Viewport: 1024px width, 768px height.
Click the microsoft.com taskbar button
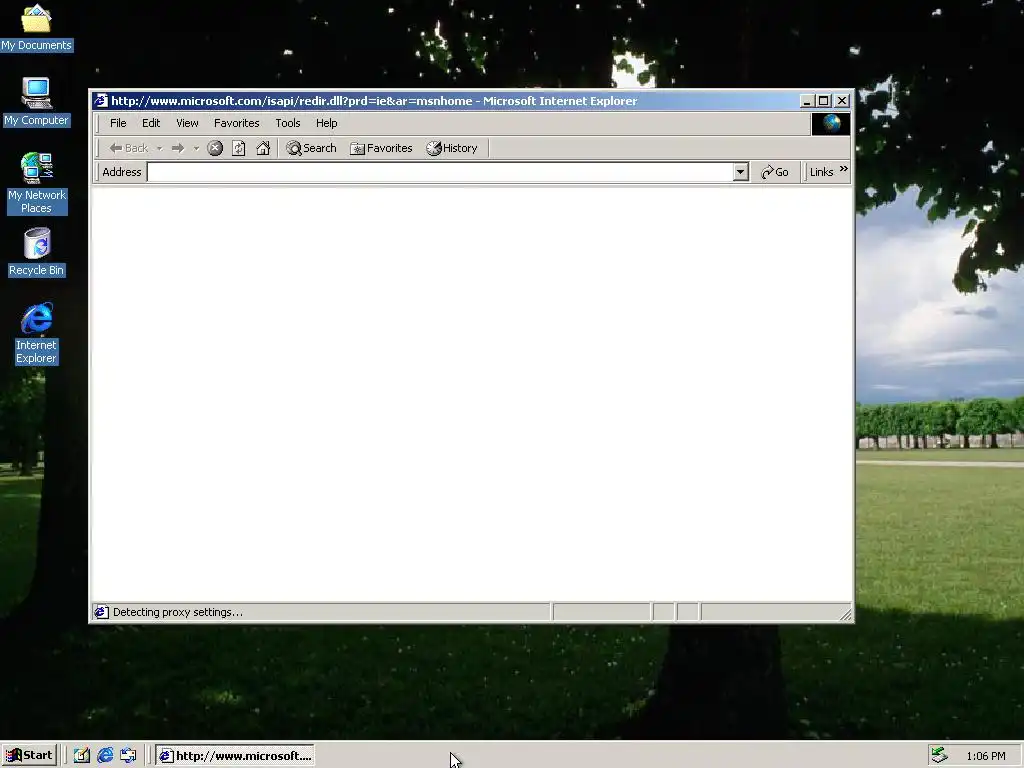click(x=235, y=756)
